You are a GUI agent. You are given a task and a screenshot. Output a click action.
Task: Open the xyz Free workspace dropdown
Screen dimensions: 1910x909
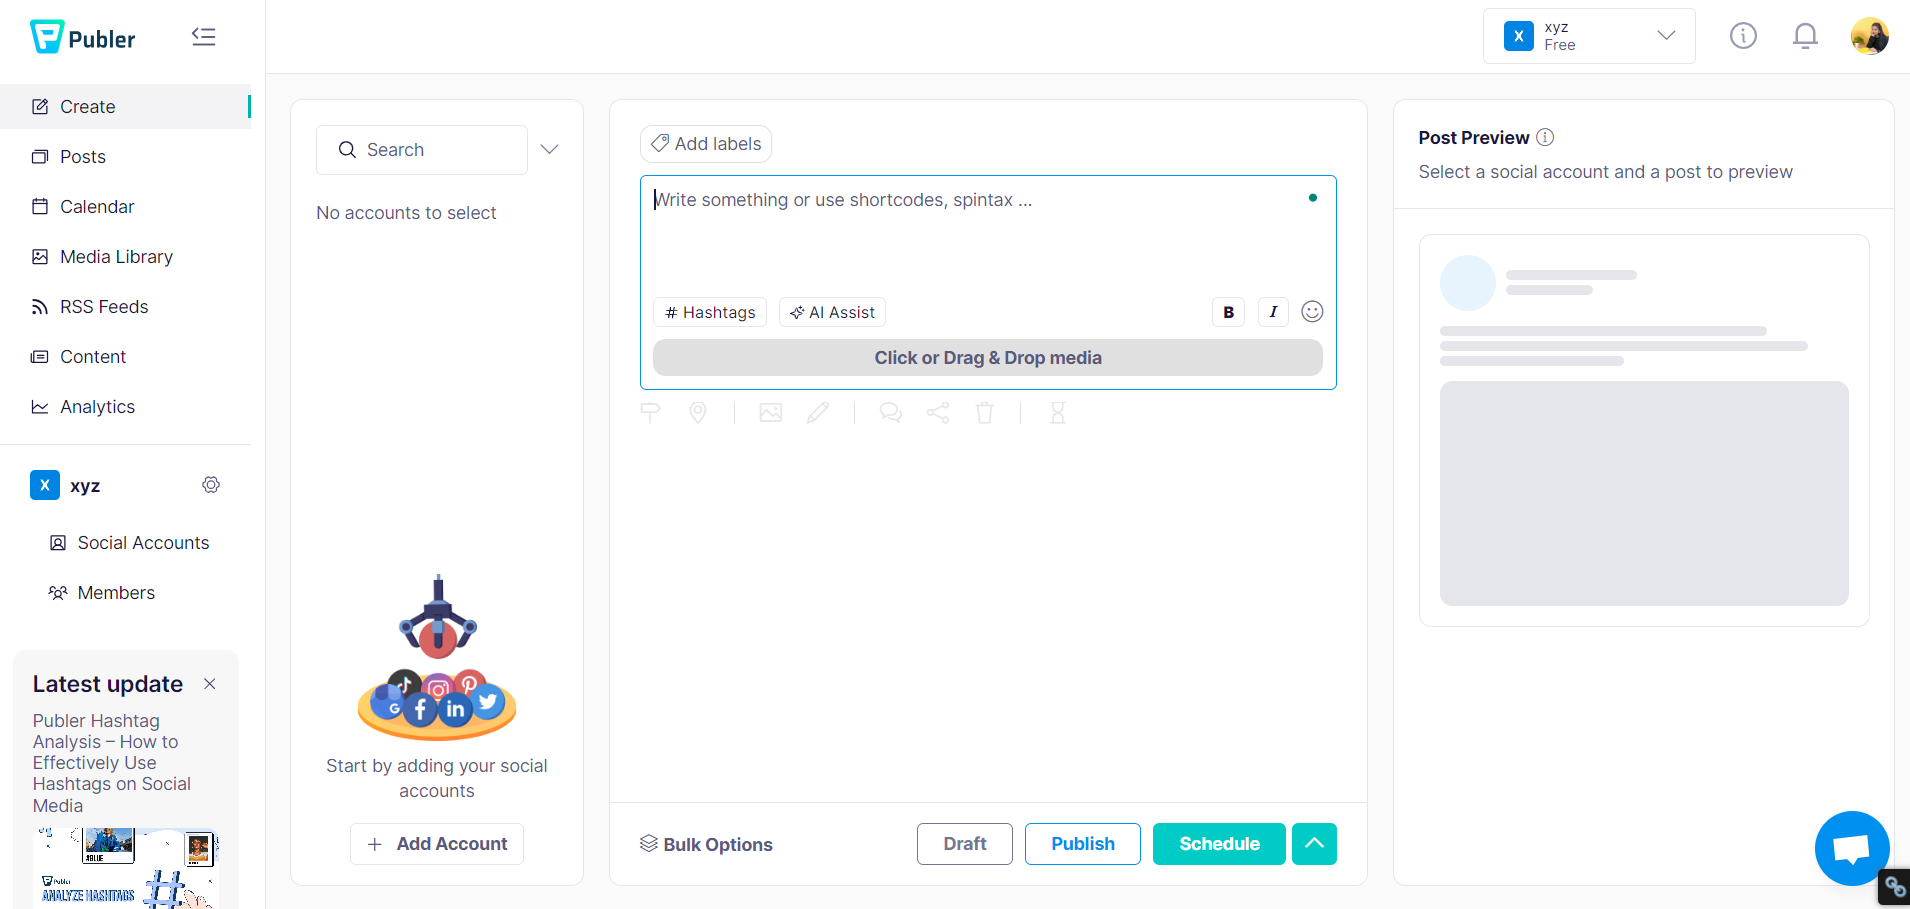[x=1588, y=36]
